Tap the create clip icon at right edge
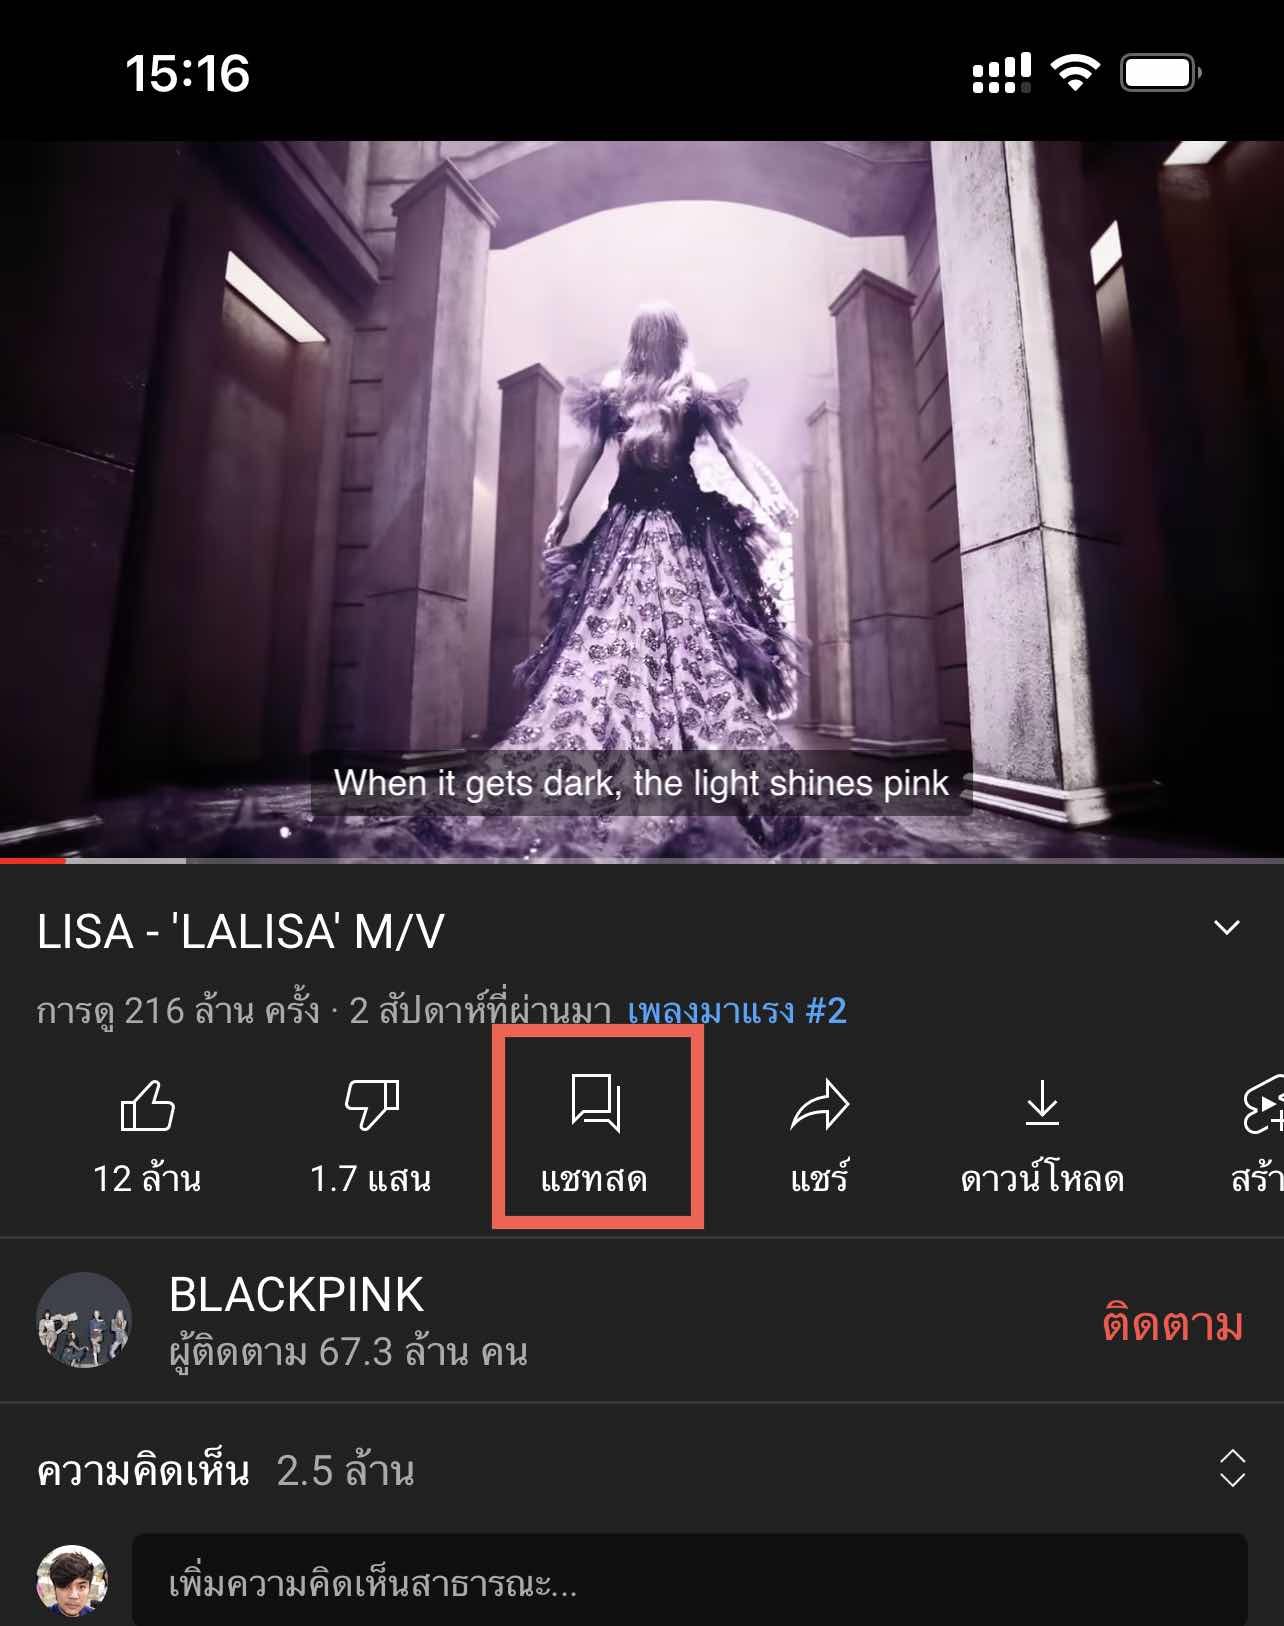This screenshot has width=1284, height=1626. pos(1262,1105)
